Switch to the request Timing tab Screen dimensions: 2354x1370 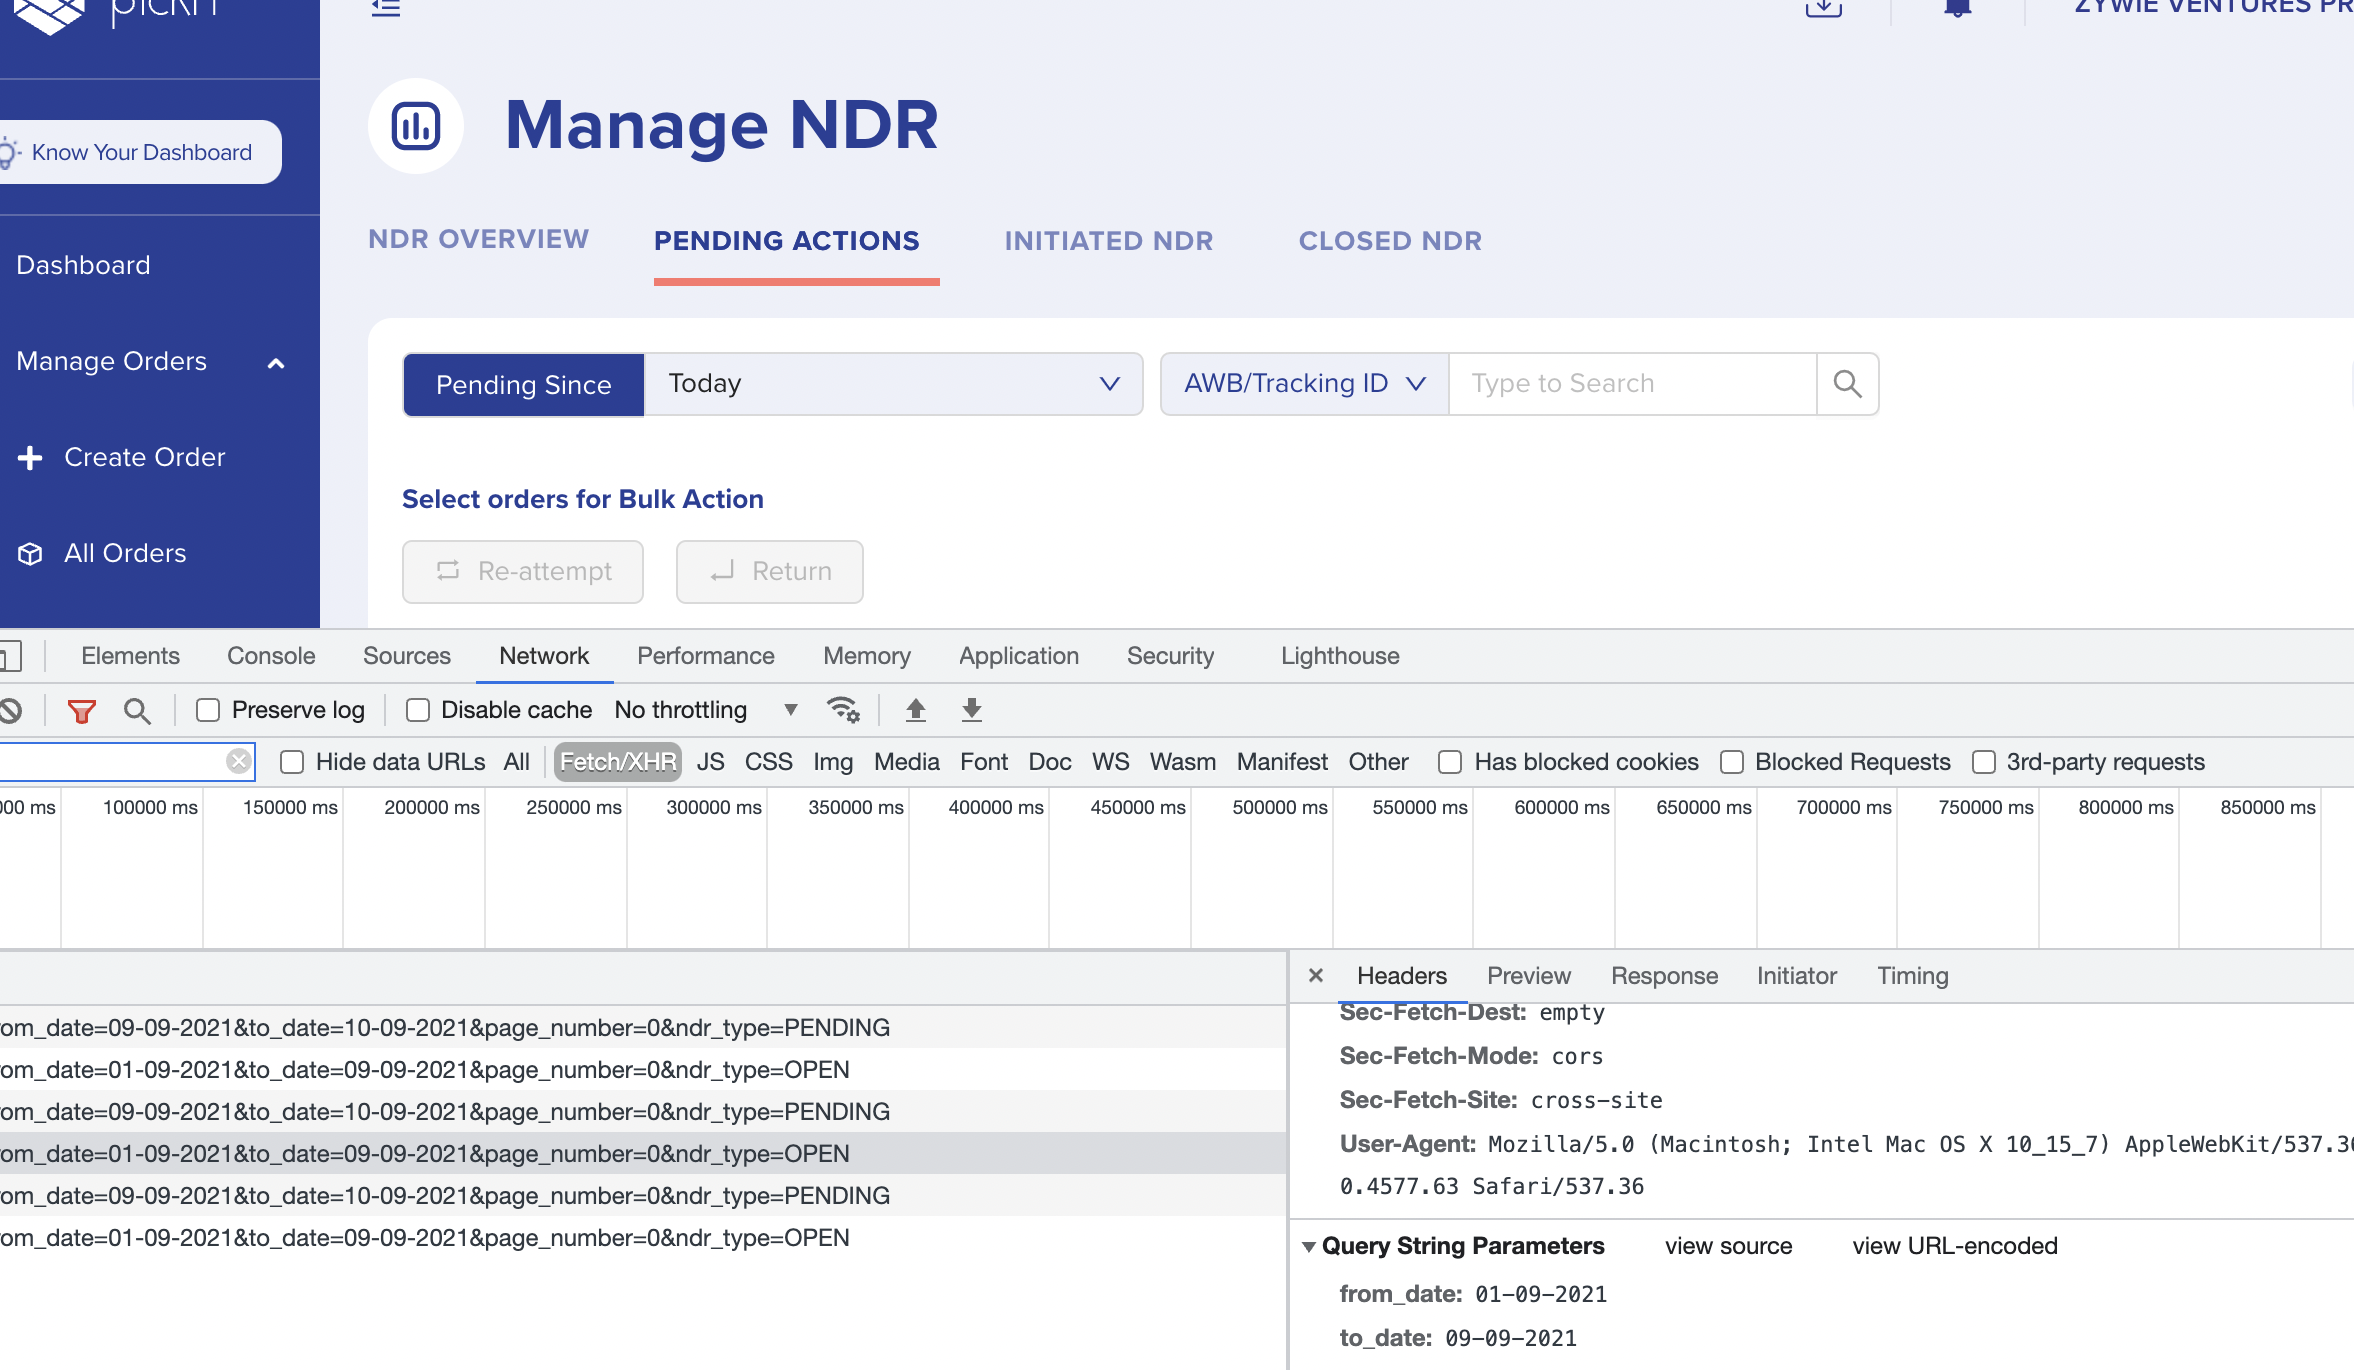click(x=1913, y=976)
